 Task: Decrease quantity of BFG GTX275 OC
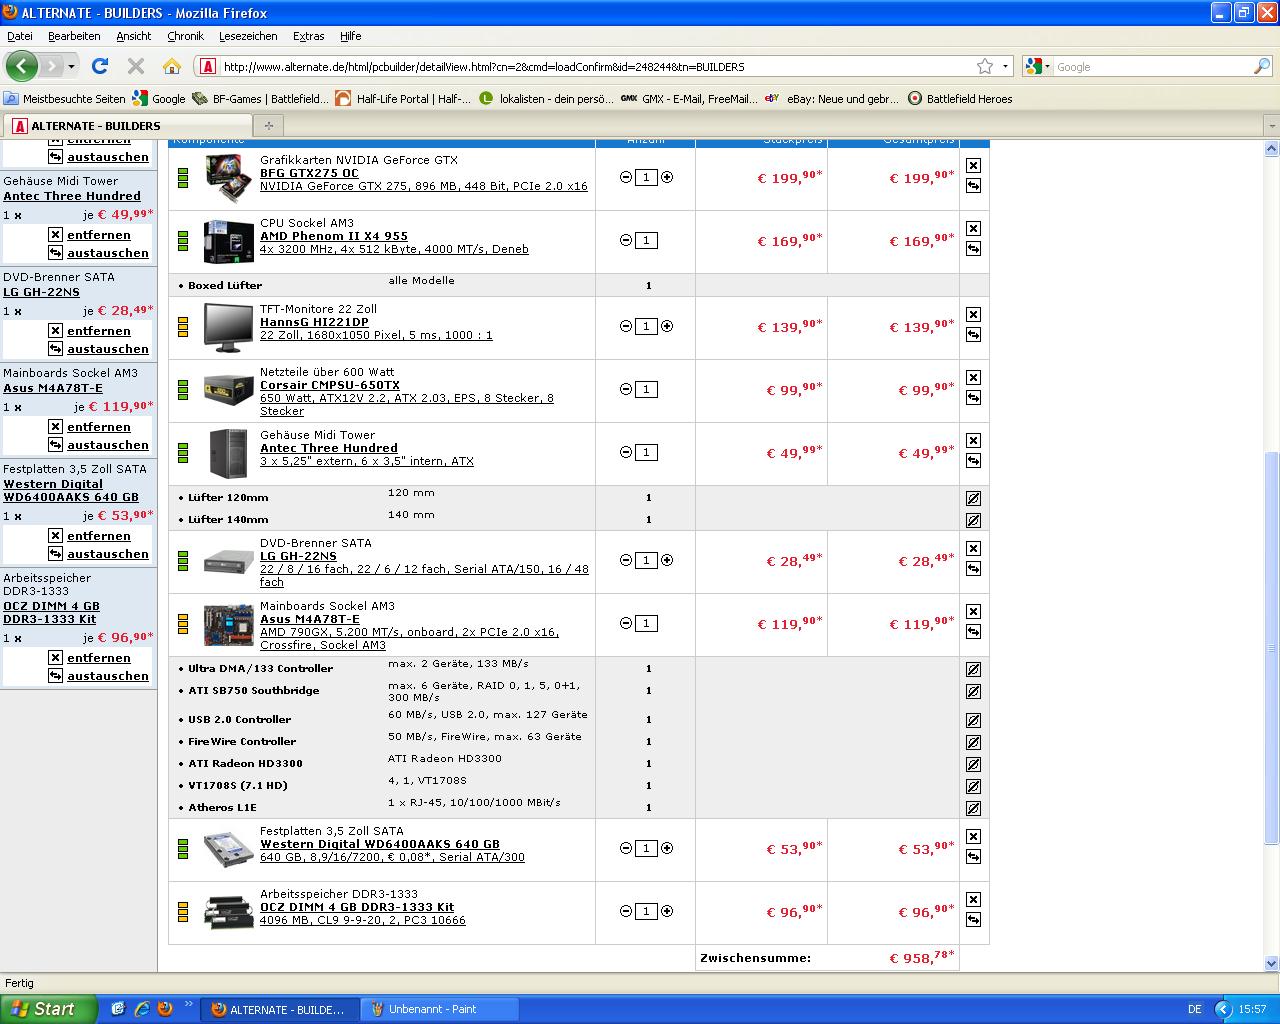tap(626, 177)
